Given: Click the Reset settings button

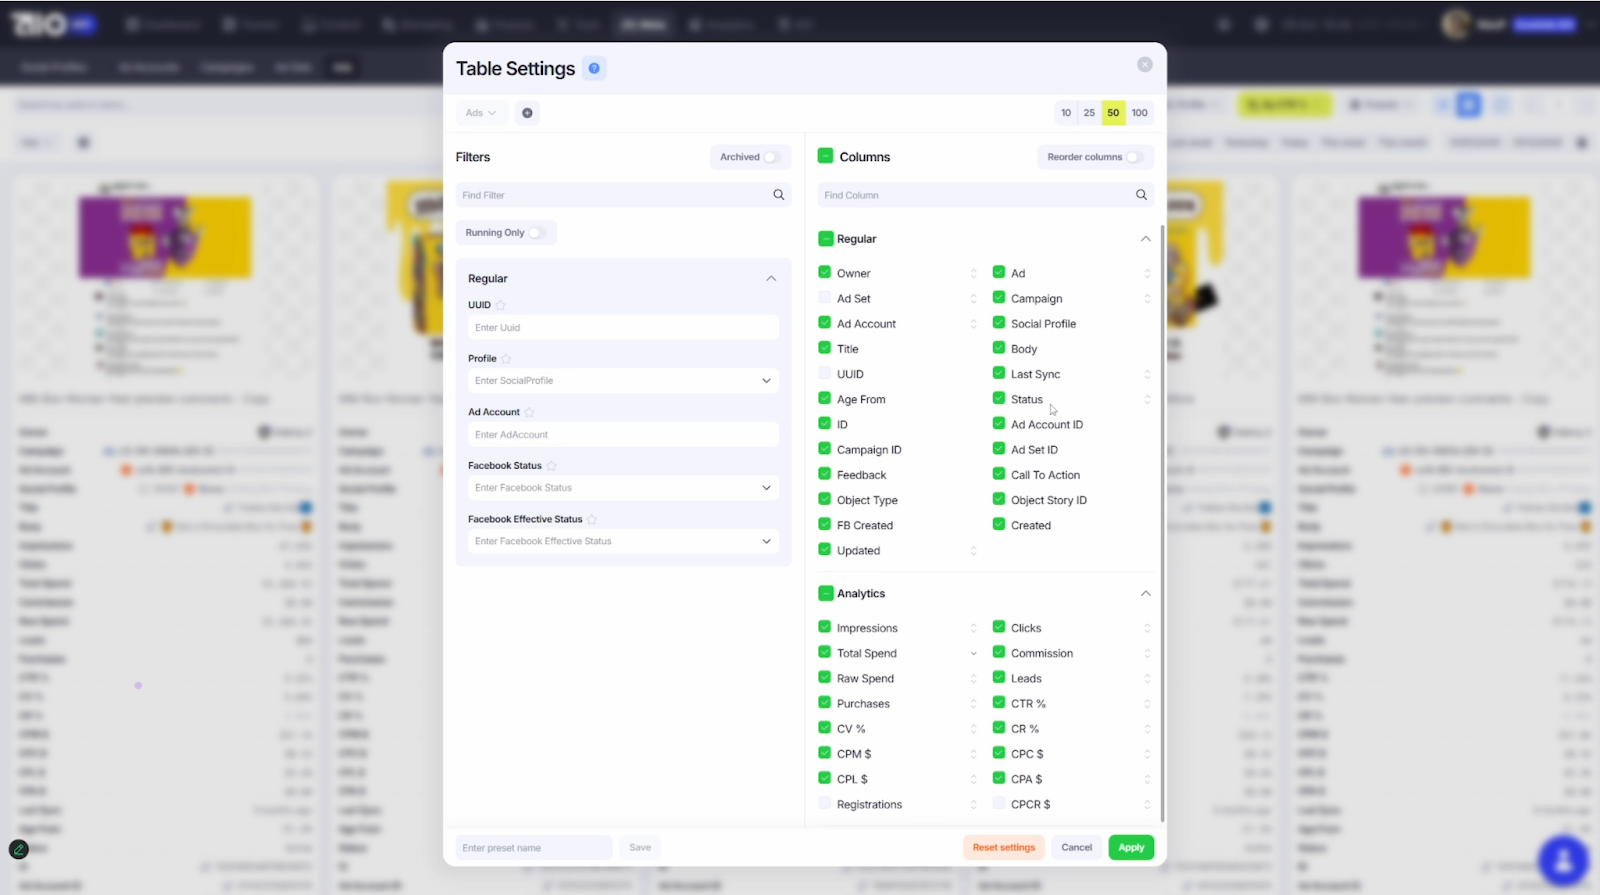Looking at the screenshot, I should click(x=1003, y=847).
